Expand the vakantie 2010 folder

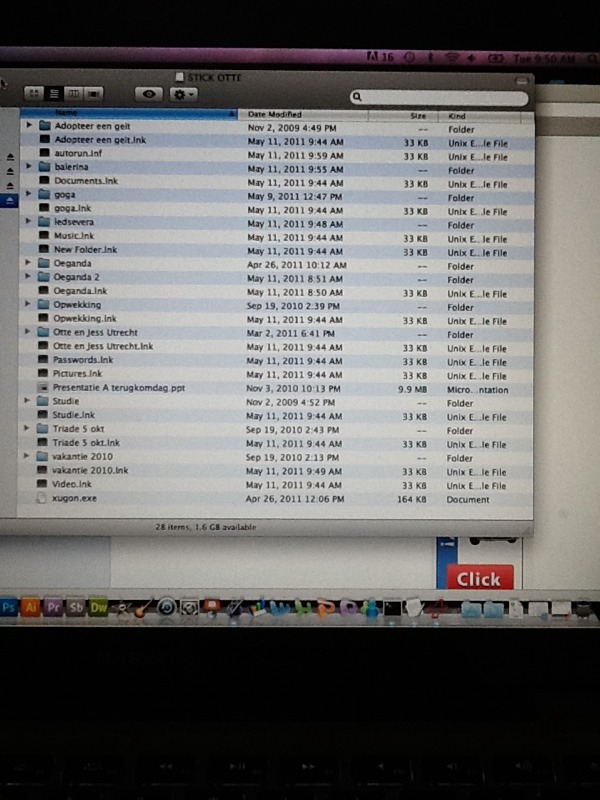(27, 456)
